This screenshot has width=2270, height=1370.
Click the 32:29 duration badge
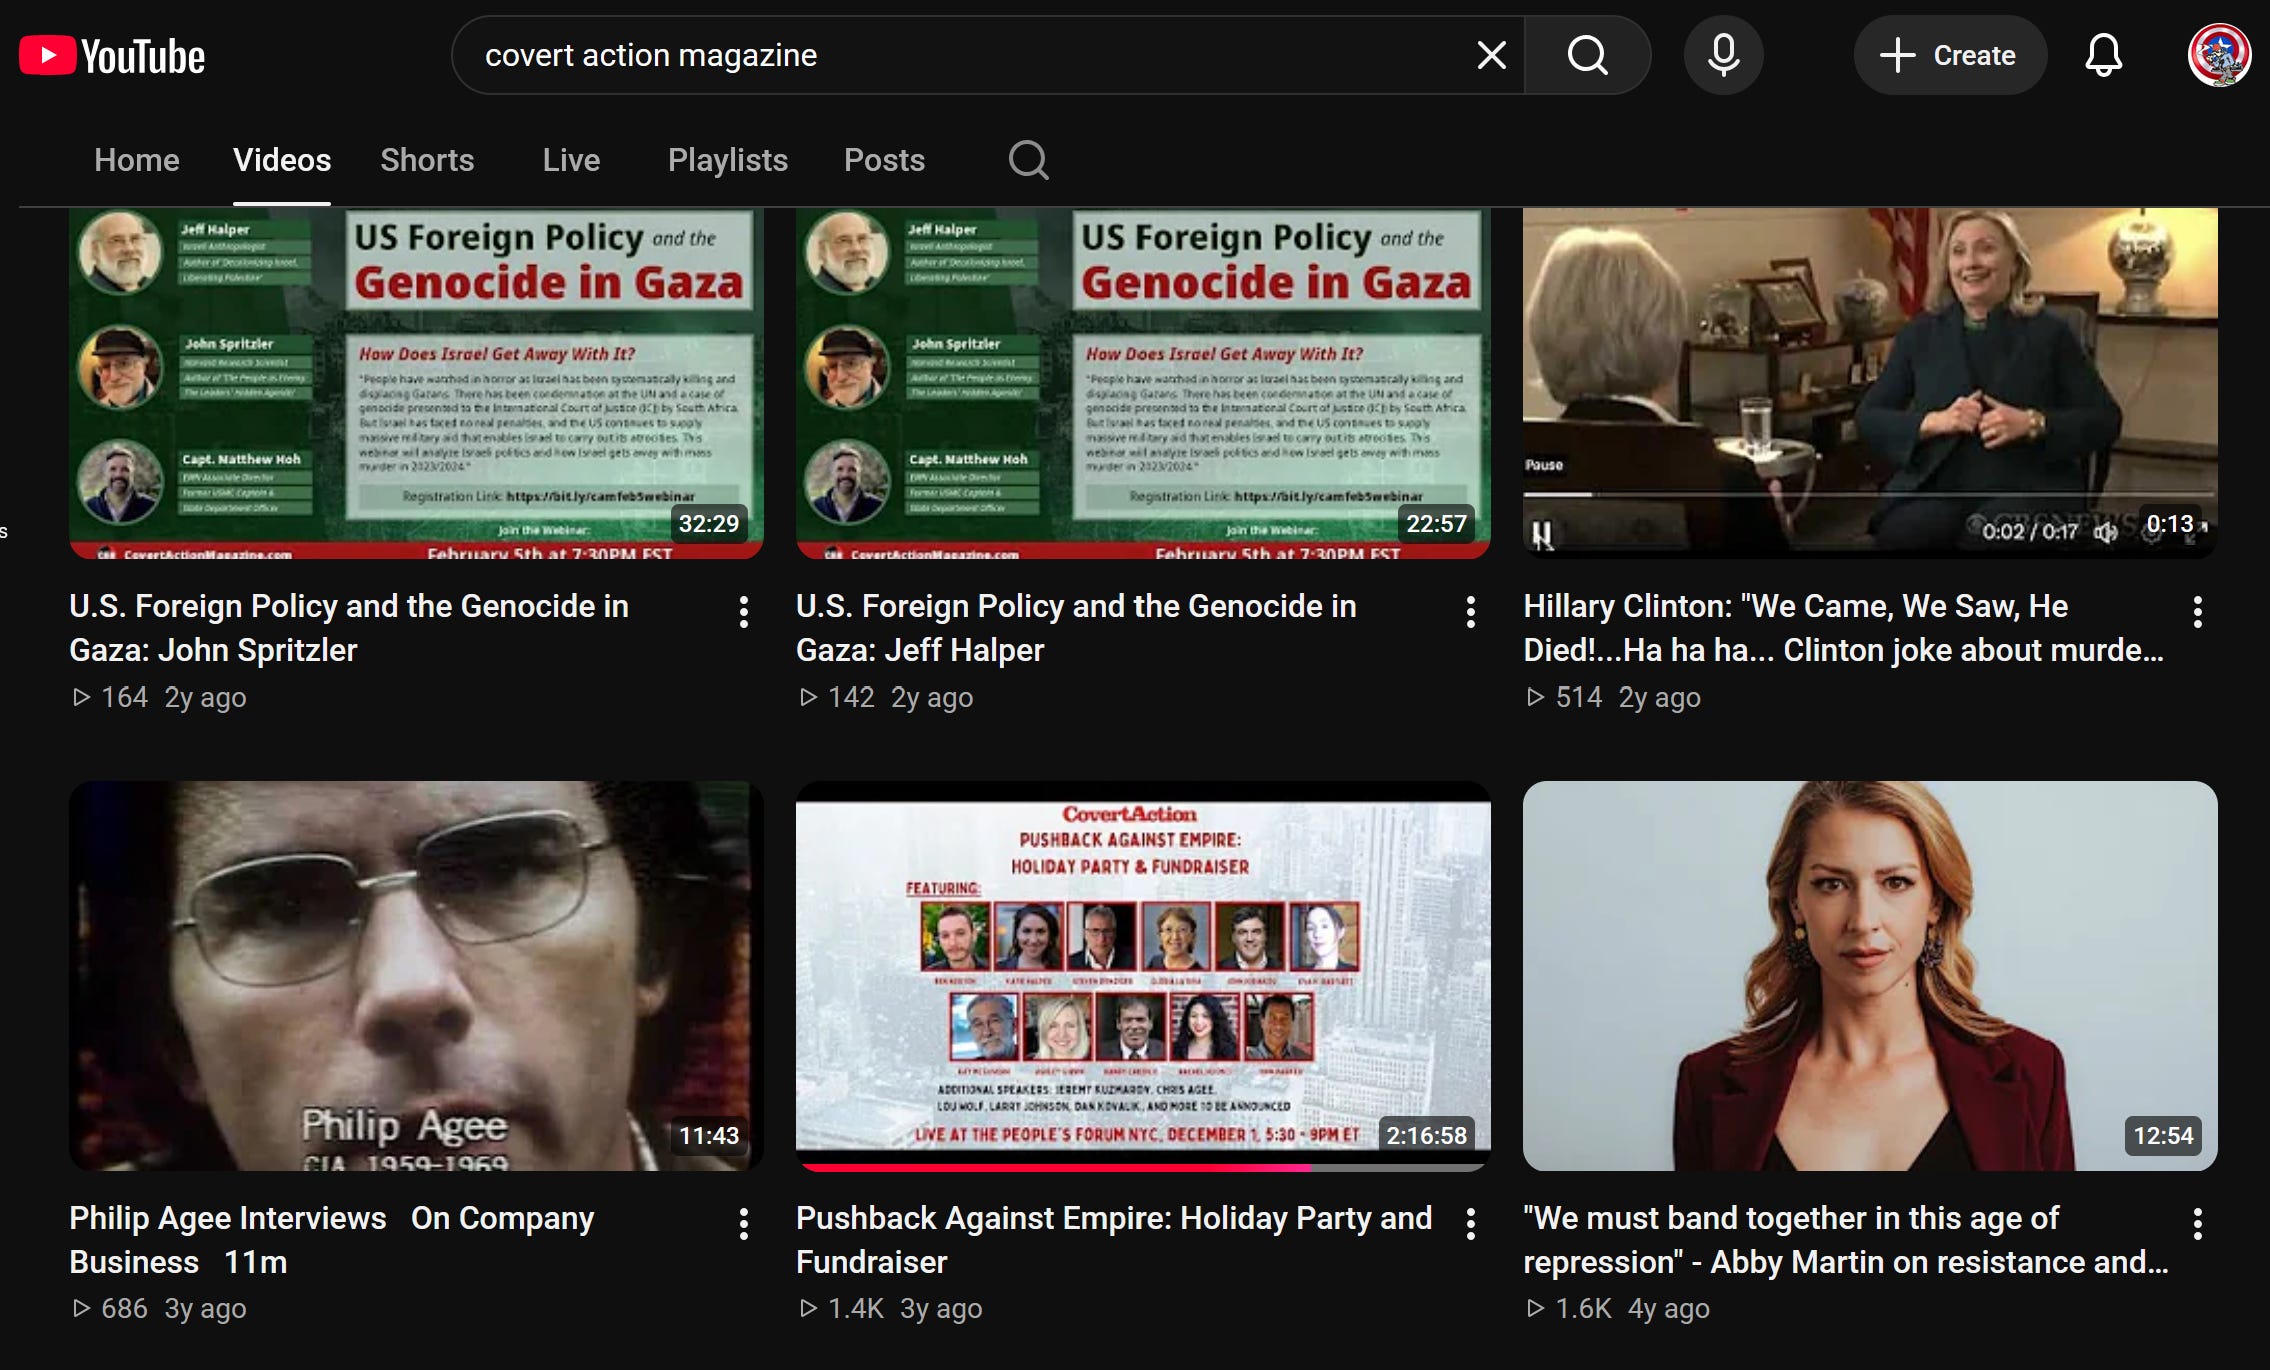pos(709,523)
